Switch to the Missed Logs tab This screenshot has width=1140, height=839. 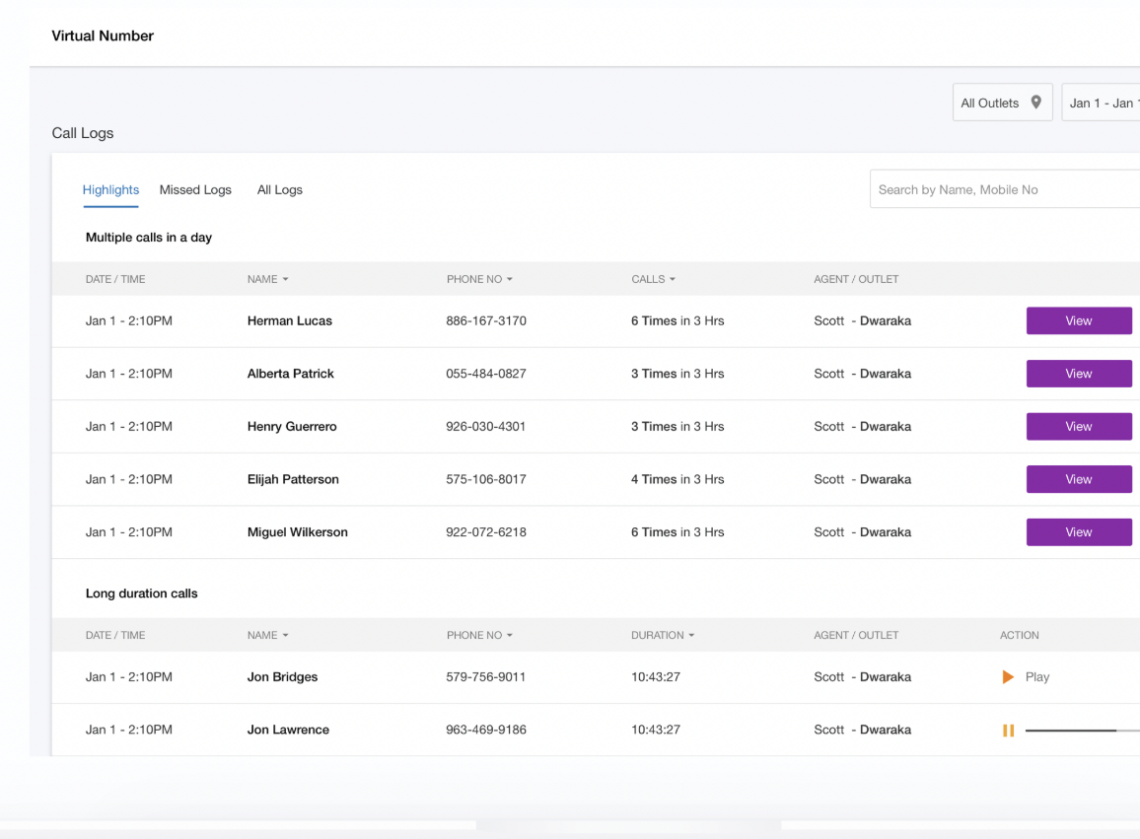tap(195, 190)
